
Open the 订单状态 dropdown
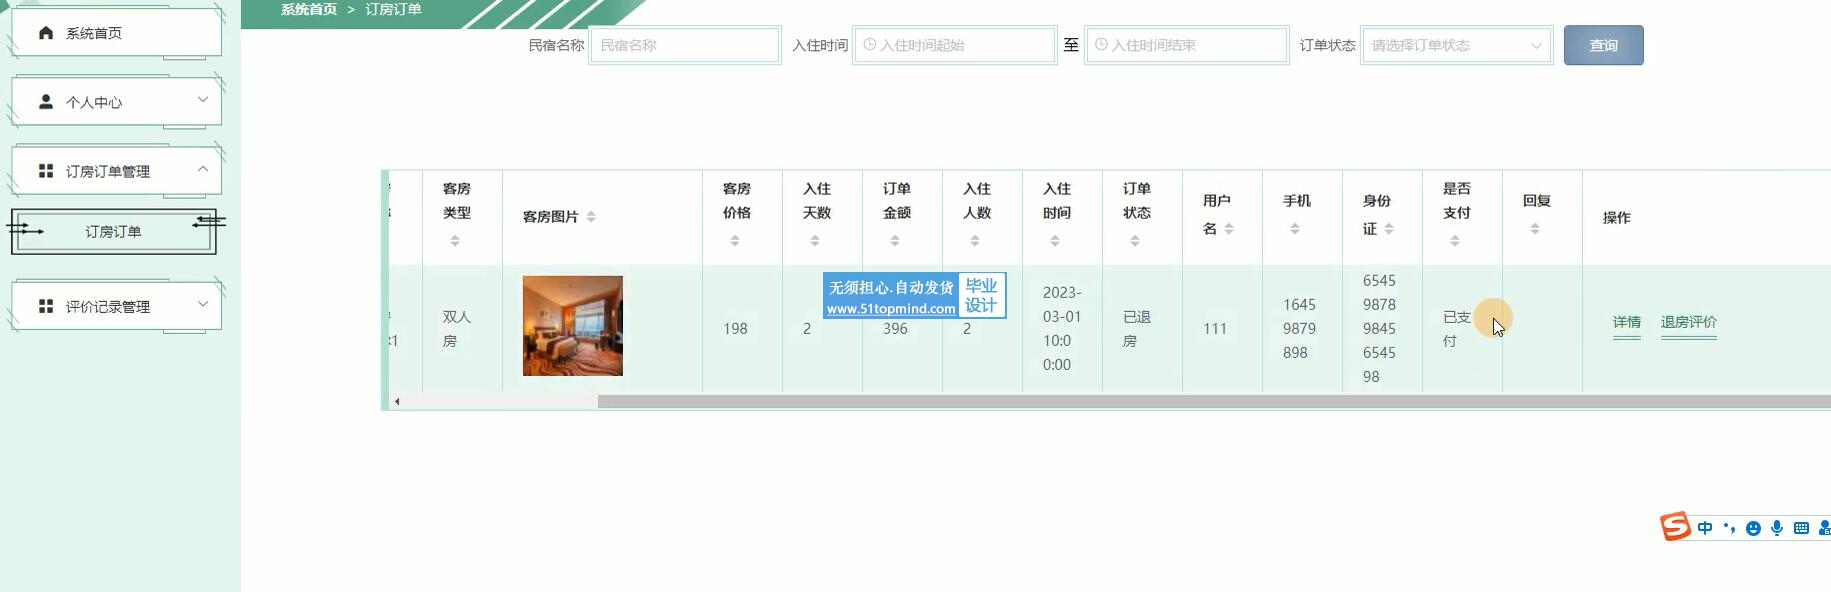coord(1456,45)
